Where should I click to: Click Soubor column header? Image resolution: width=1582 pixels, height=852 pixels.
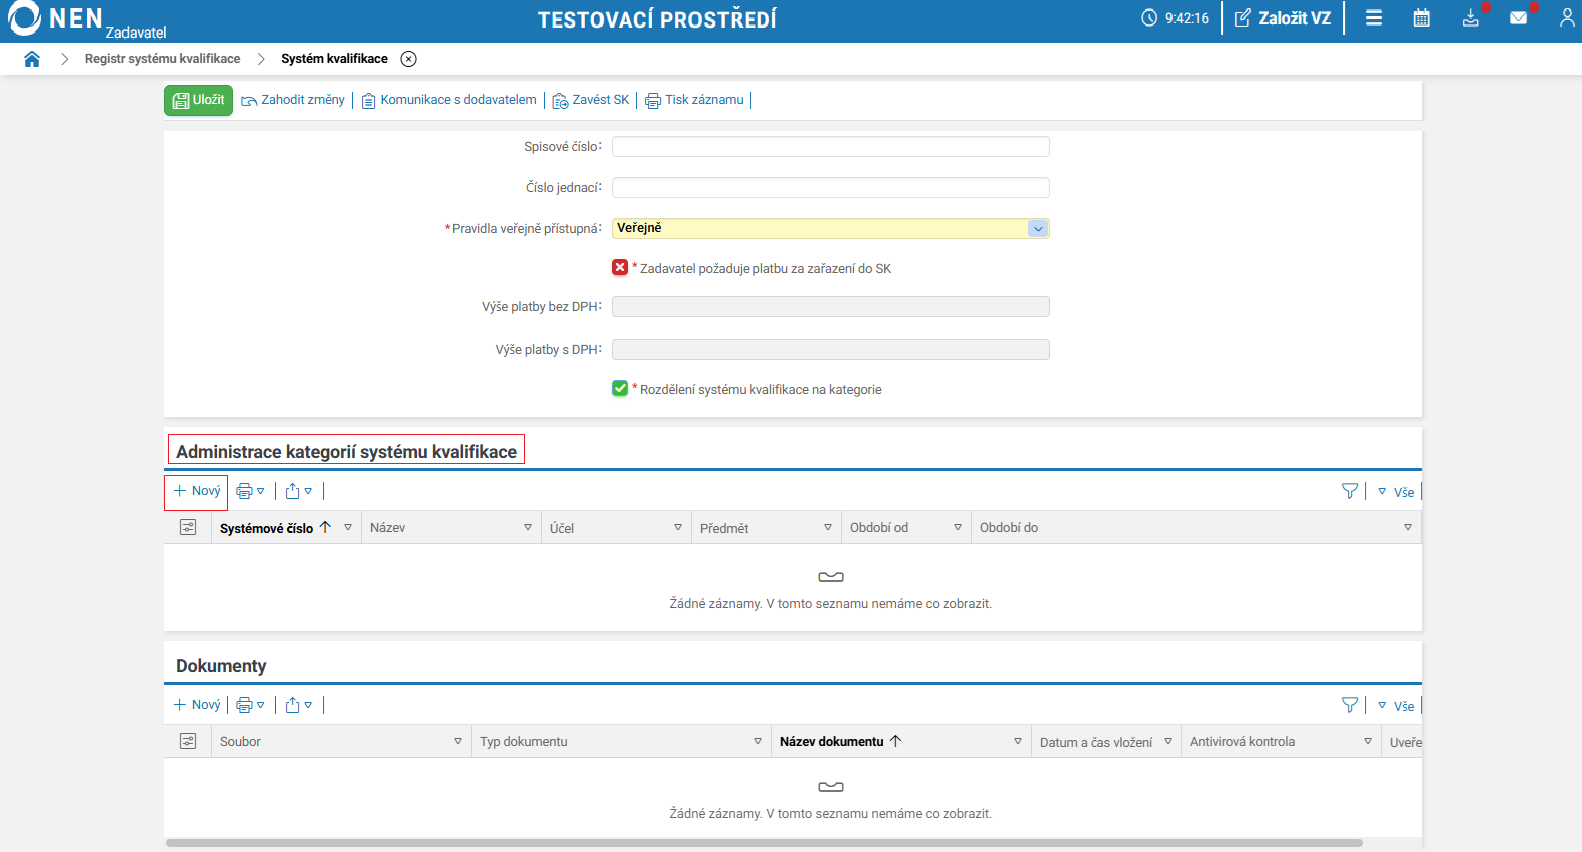[240, 742]
